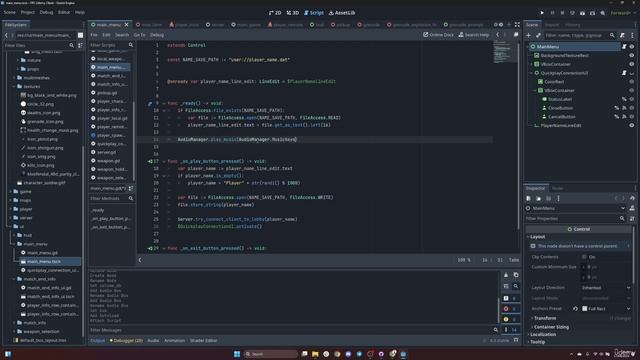The height and width of the screenshot is (360, 640).
Task: Open the script attached to MainMenu node
Action: tap(624, 47)
